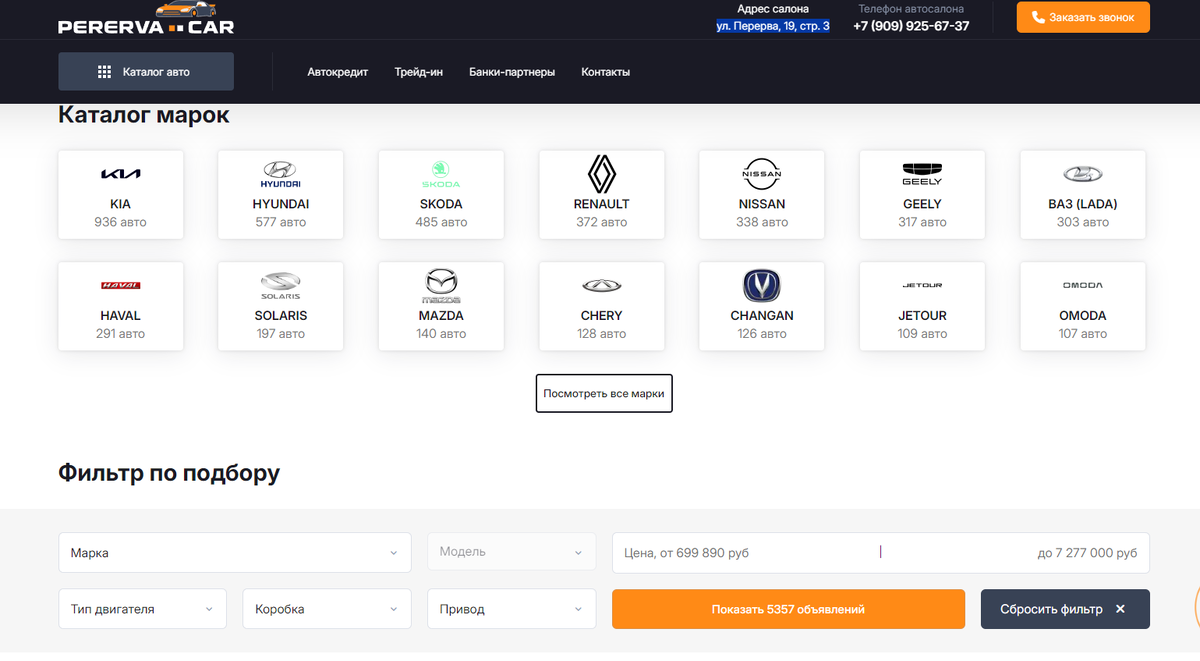Click the MAZDA 140 авто count
1200x661 pixels.
pyautogui.click(x=441, y=333)
